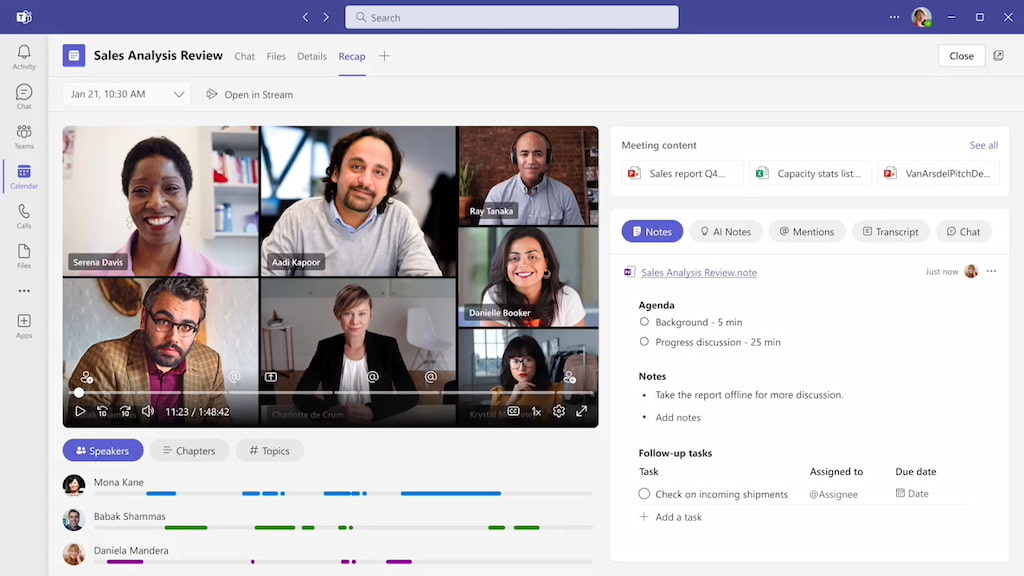Viewport: 1024px width, 576px height.
Task: Open the Jan 21 meeting date dropdown
Action: coord(179,93)
